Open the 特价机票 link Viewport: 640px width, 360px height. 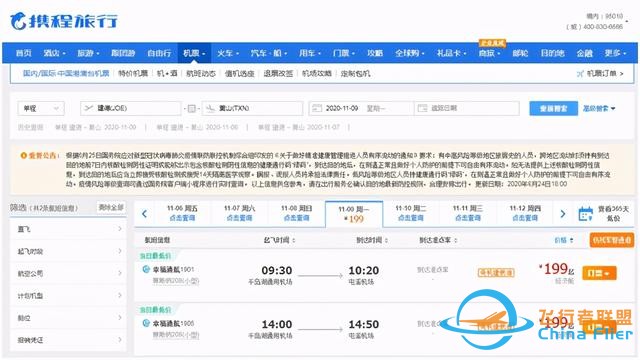point(133,74)
